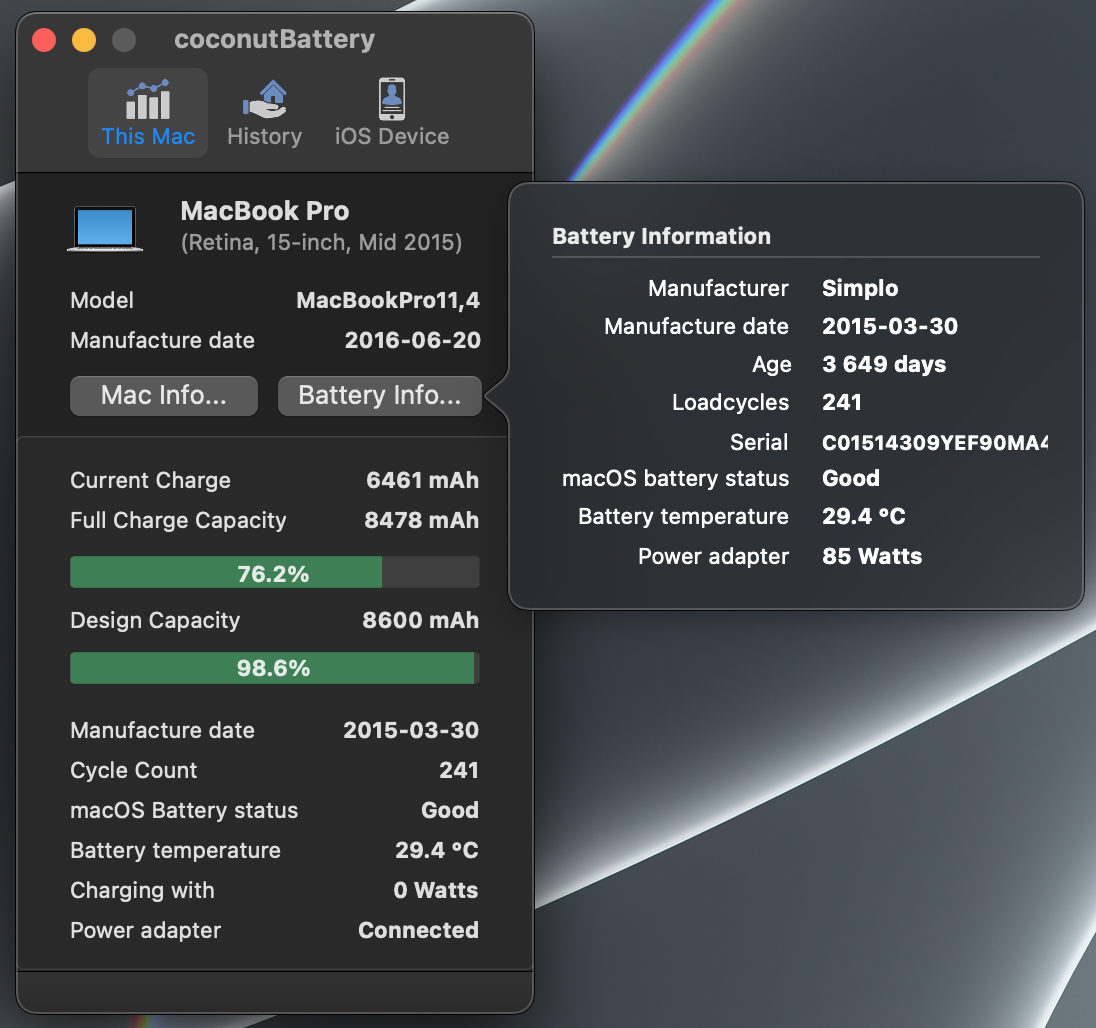Viewport: 1096px width, 1028px height.
Task: Click the 8600 mAh design capacity value
Action: pyautogui.click(x=420, y=621)
